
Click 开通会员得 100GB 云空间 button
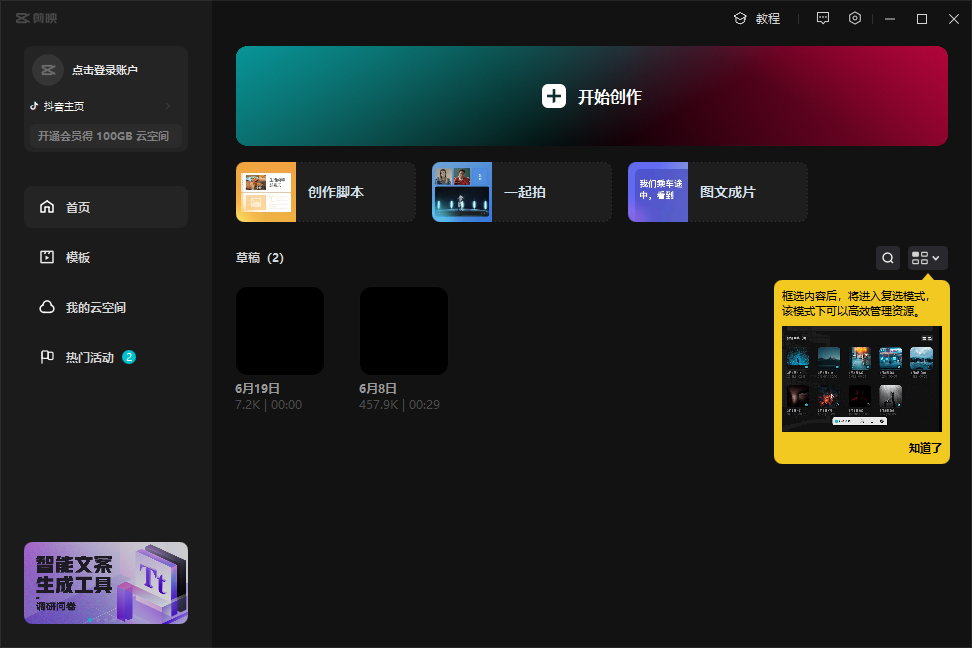pyautogui.click(x=104, y=136)
